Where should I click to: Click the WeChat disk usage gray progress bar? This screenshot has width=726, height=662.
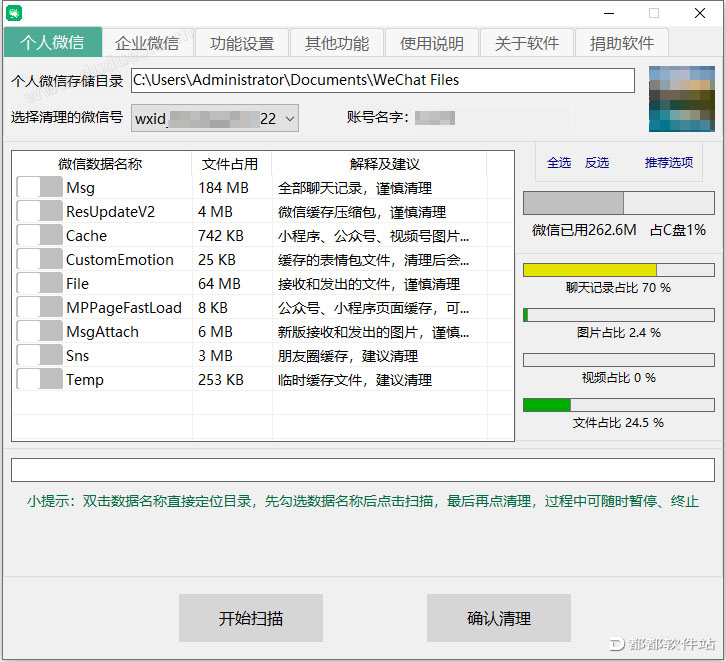[619, 203]
